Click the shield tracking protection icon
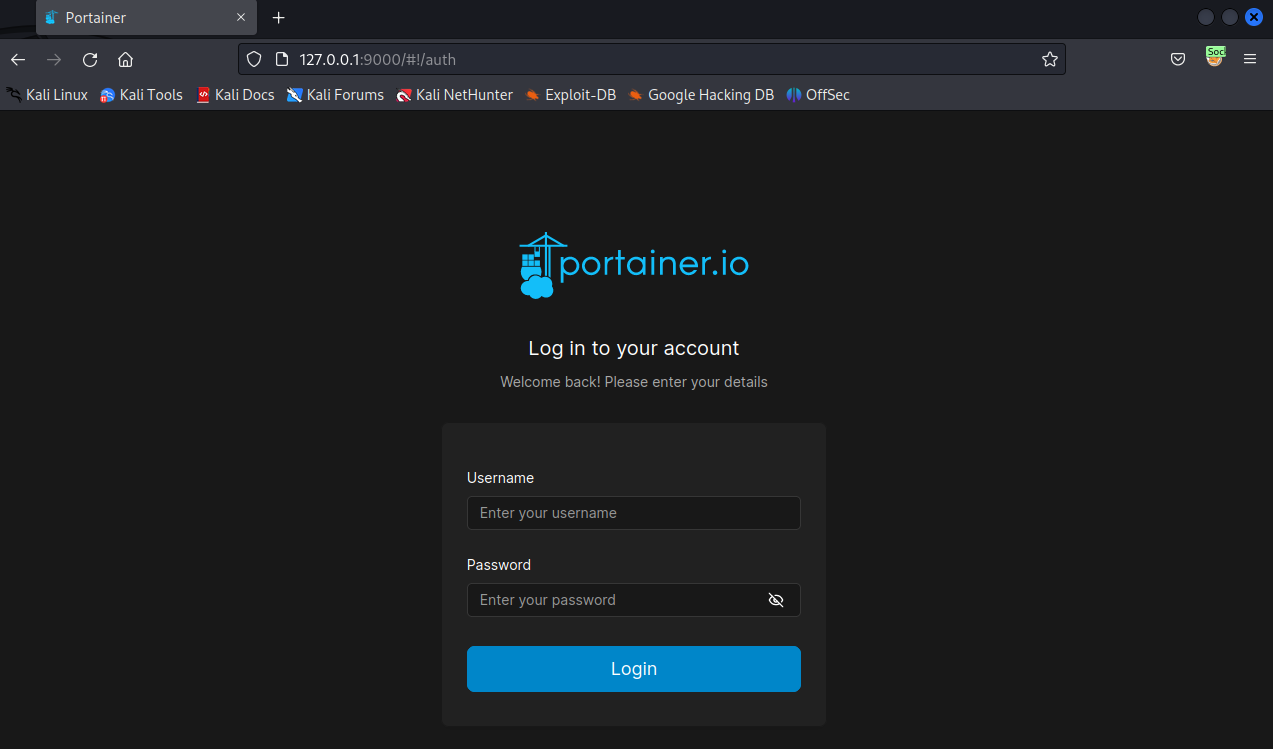1273x749 pixels. coord(254,59)
